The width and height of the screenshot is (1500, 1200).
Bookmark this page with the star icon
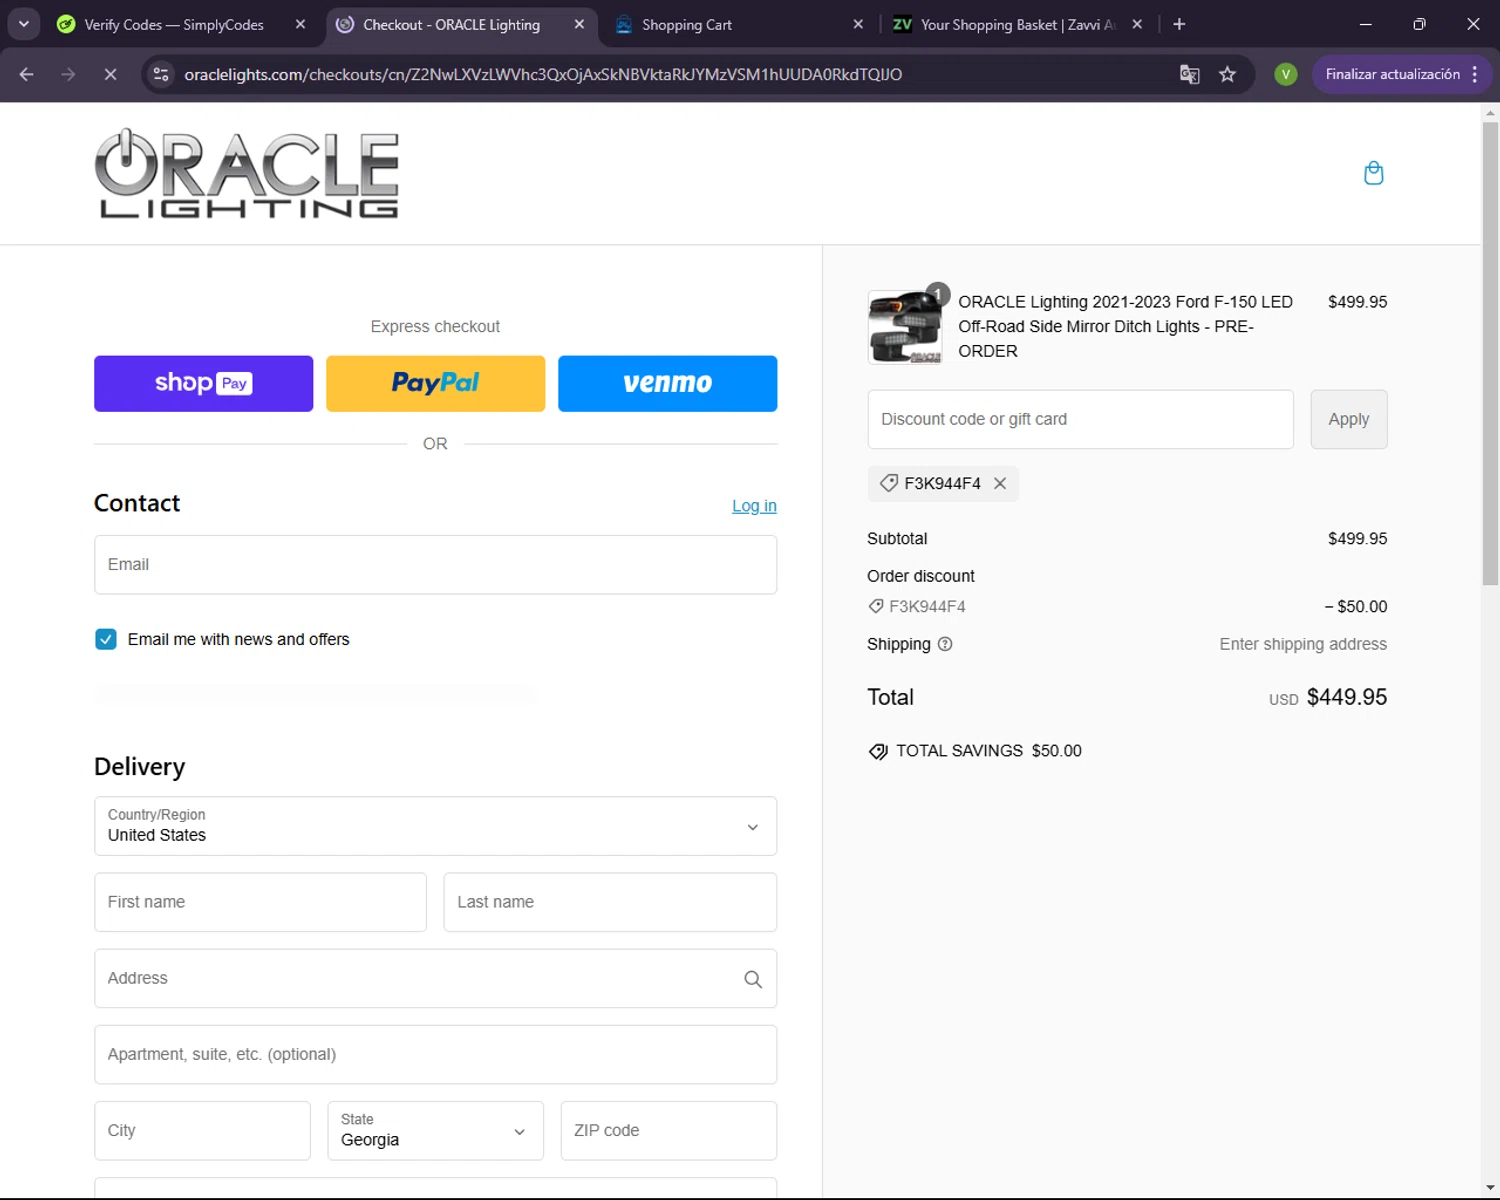tap(1228, 74)
